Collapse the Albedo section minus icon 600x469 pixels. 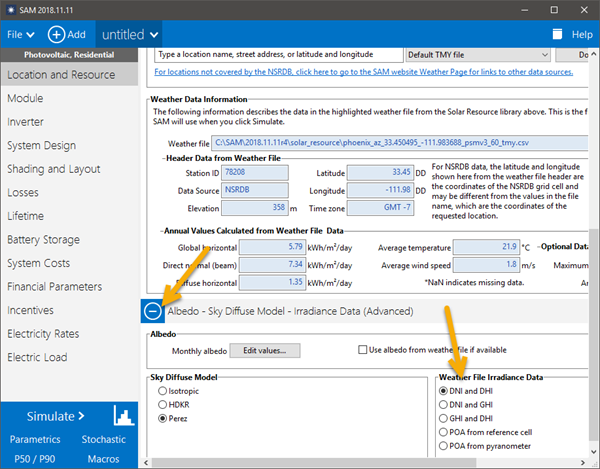coord(153,311)
